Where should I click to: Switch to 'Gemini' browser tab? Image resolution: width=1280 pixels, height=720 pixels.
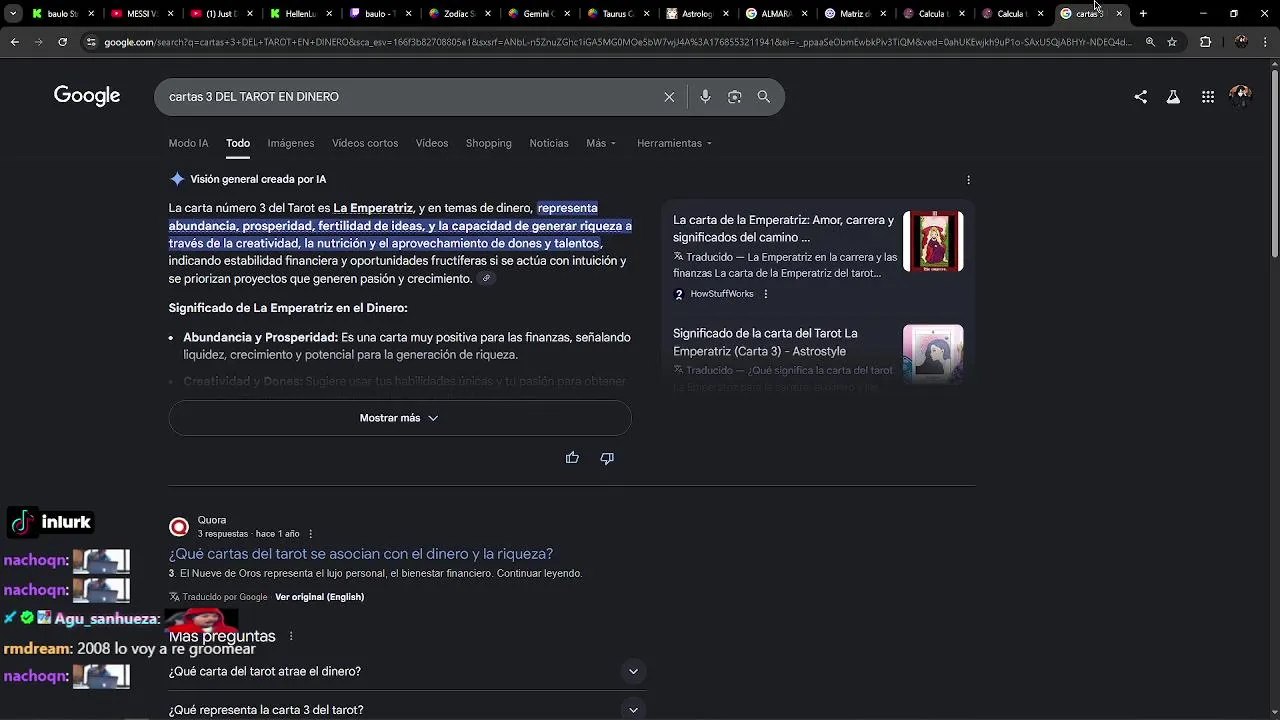click(537, 14)
